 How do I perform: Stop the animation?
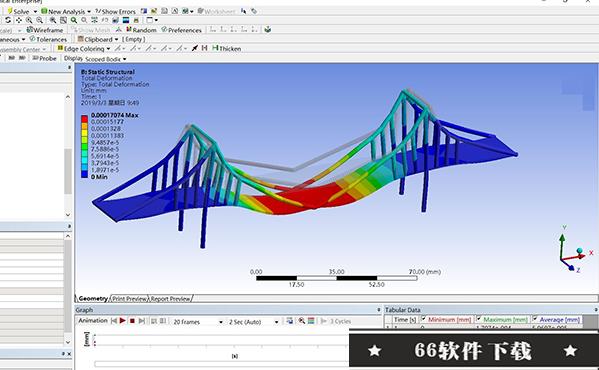click(132, 321)
